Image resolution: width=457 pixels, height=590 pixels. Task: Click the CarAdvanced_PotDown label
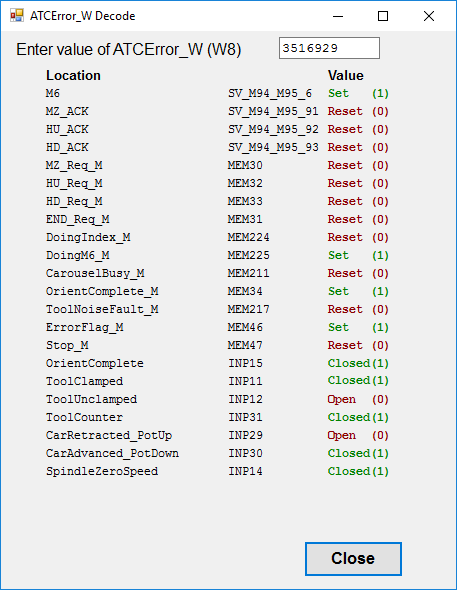[112, 453]
